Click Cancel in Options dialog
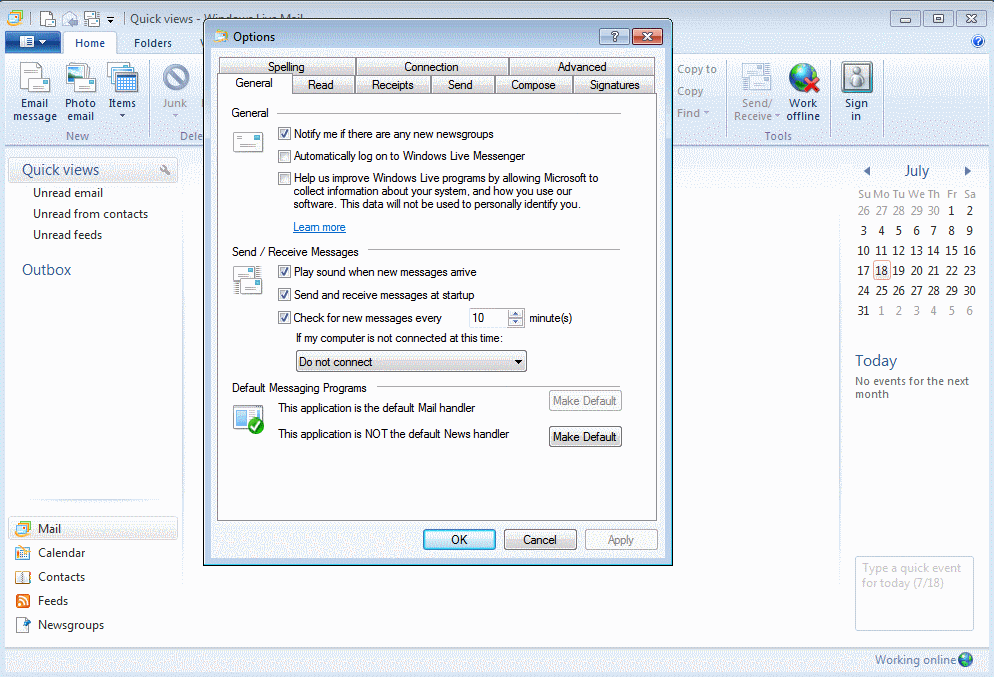This screenshot has width=994, height=677. coord(540,539)
